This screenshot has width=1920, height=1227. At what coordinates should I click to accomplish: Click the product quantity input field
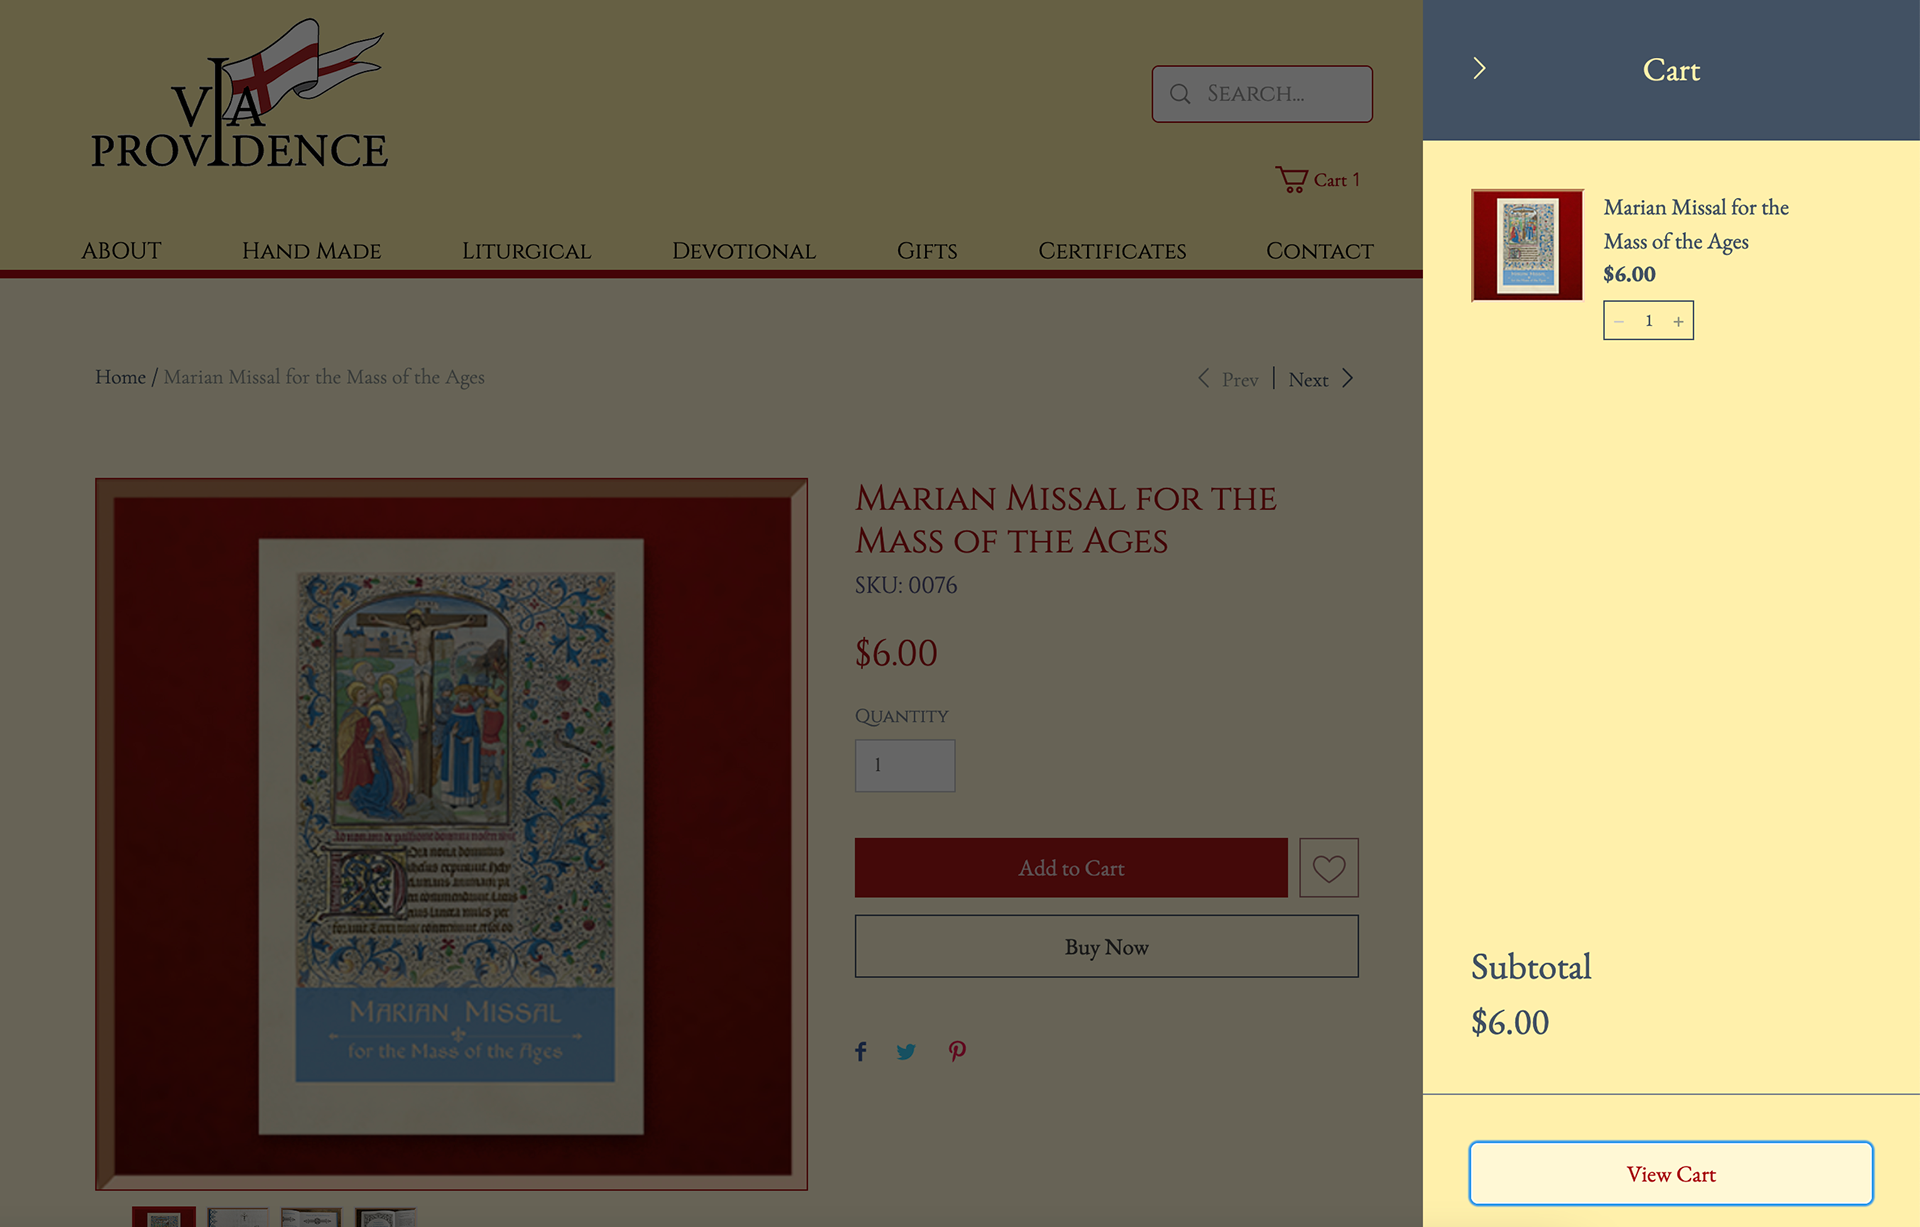[x=904, y=765]
